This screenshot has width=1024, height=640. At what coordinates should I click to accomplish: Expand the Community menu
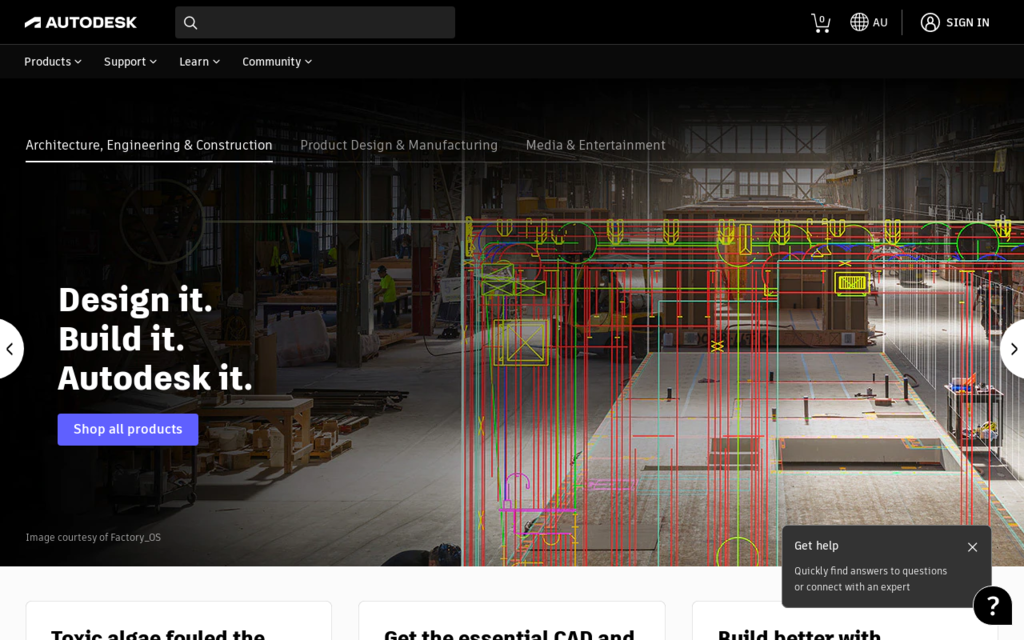[x=277, y=61]
